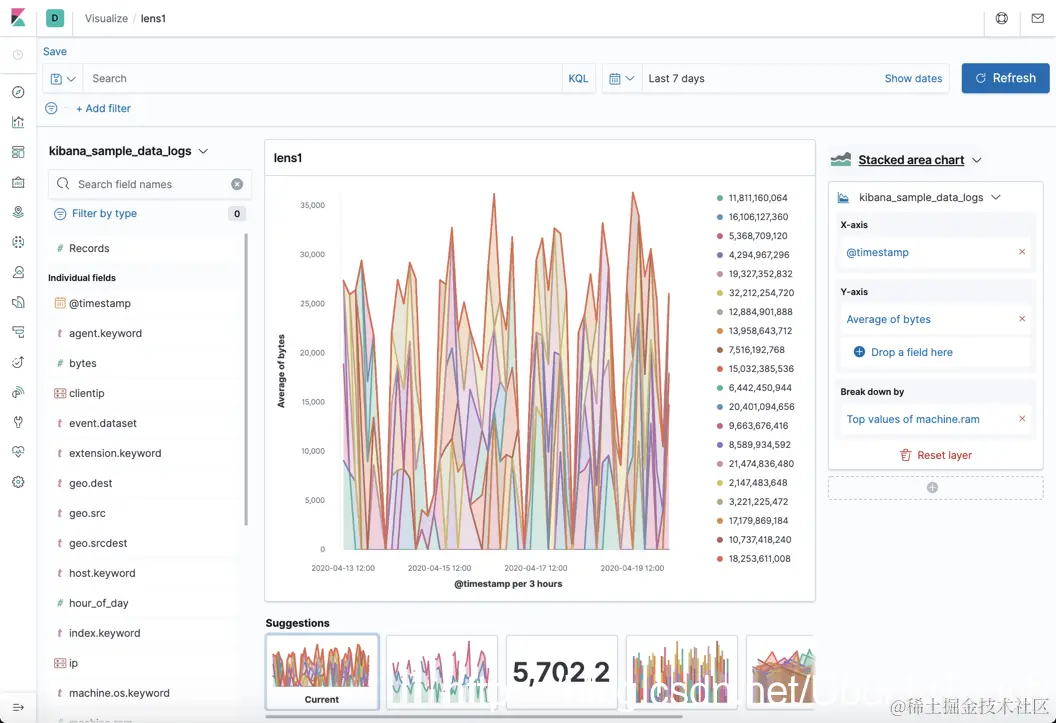
Task: Remove @timestamp from X-axis
Action: pos(1022,252)
